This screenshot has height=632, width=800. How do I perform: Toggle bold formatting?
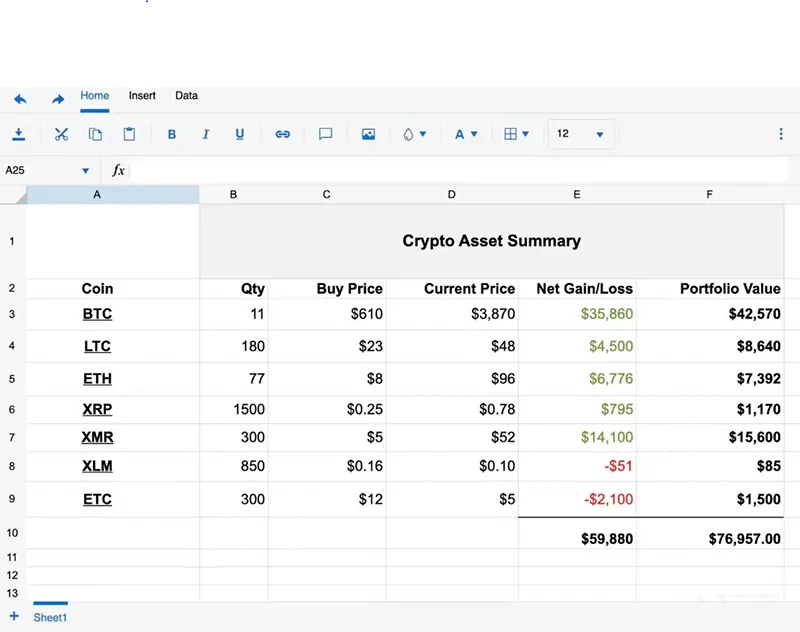172,134
